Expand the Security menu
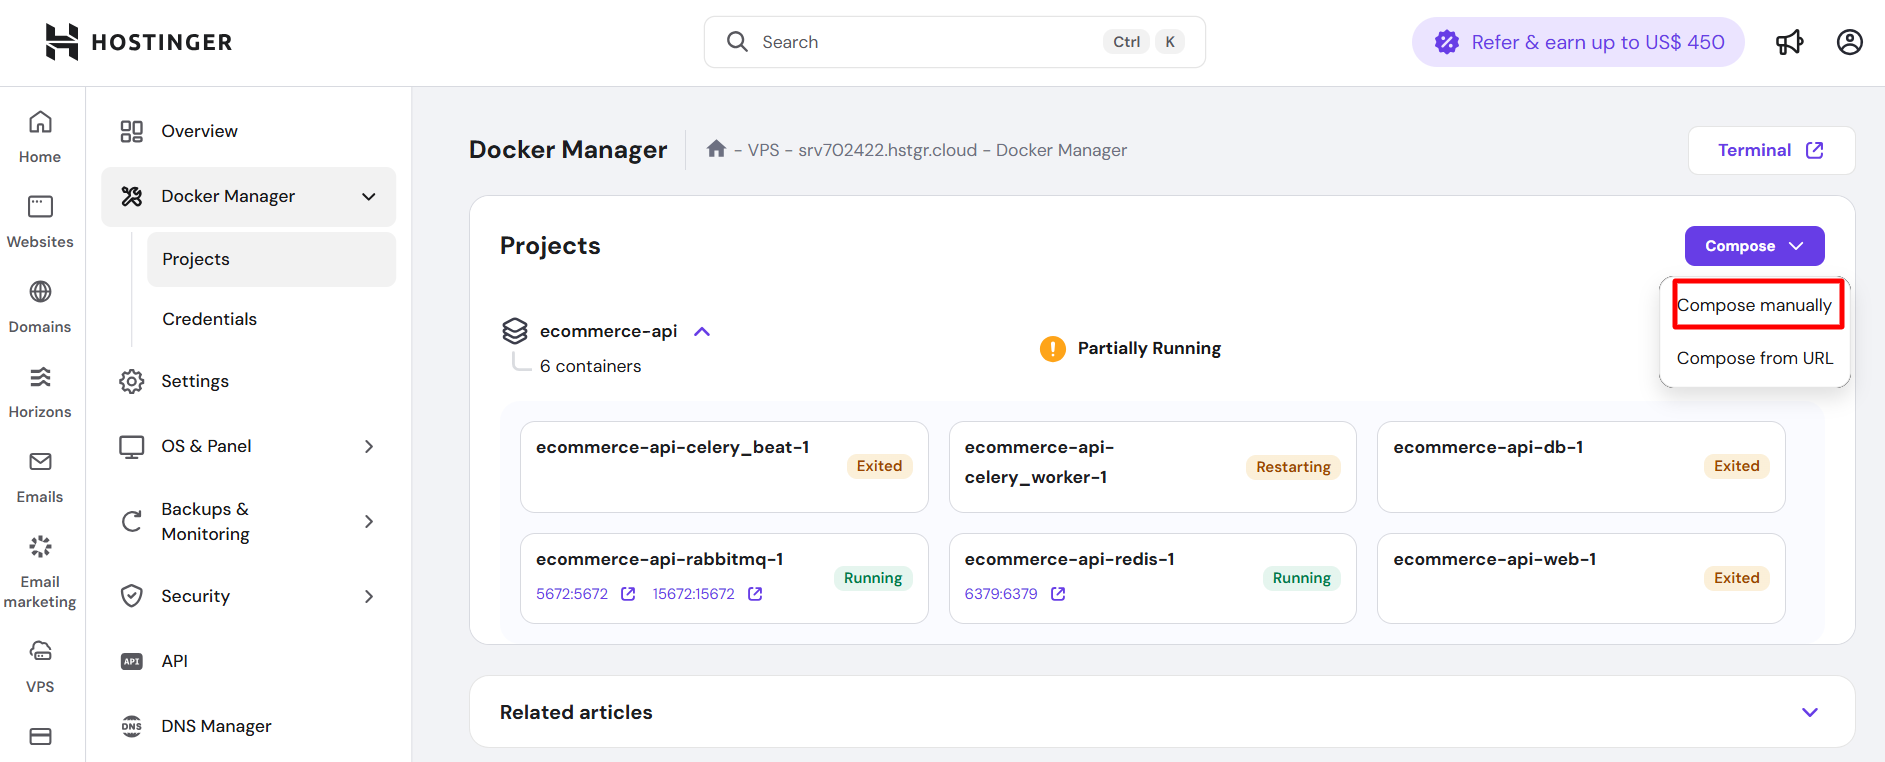 [369, 596]
